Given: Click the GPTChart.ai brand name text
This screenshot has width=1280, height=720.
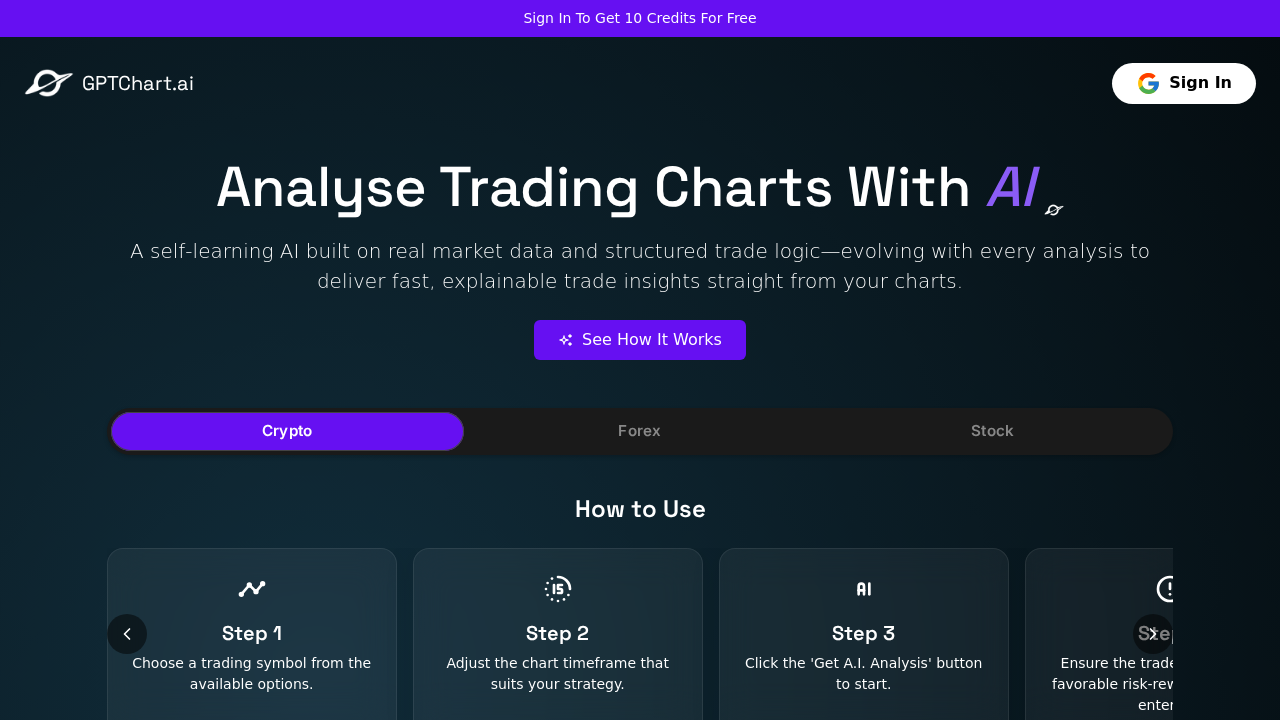Looking at the screenshot, I should coord(137,83).
